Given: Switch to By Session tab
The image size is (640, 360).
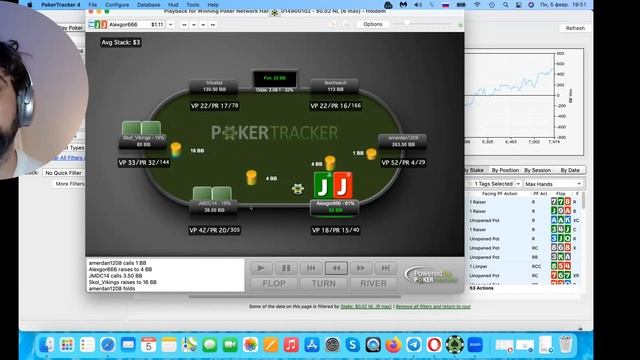Looking at the screenshot, I should 538,170.
